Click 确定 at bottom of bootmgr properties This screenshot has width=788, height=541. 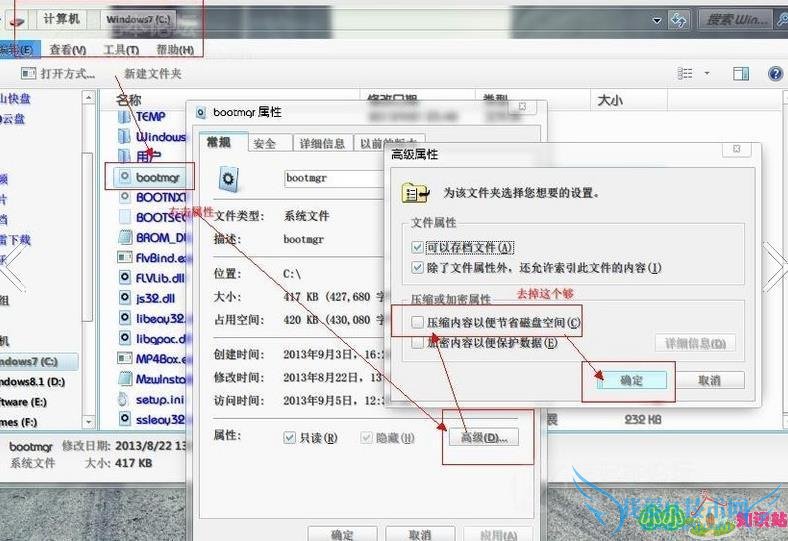click(x=342, y=534)
